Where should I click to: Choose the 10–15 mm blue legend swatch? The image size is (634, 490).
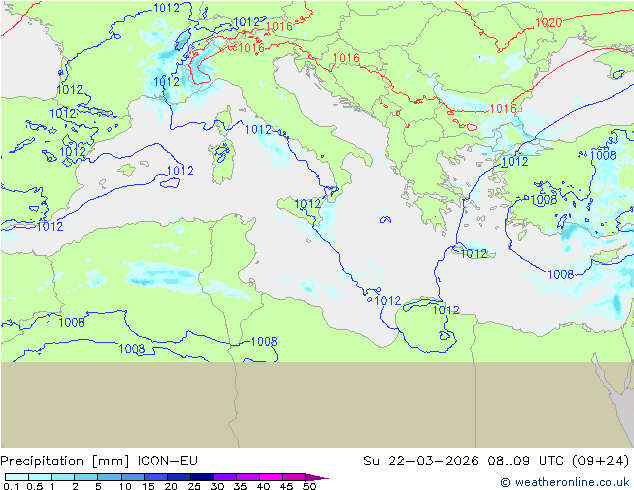(x=132, y=477)
